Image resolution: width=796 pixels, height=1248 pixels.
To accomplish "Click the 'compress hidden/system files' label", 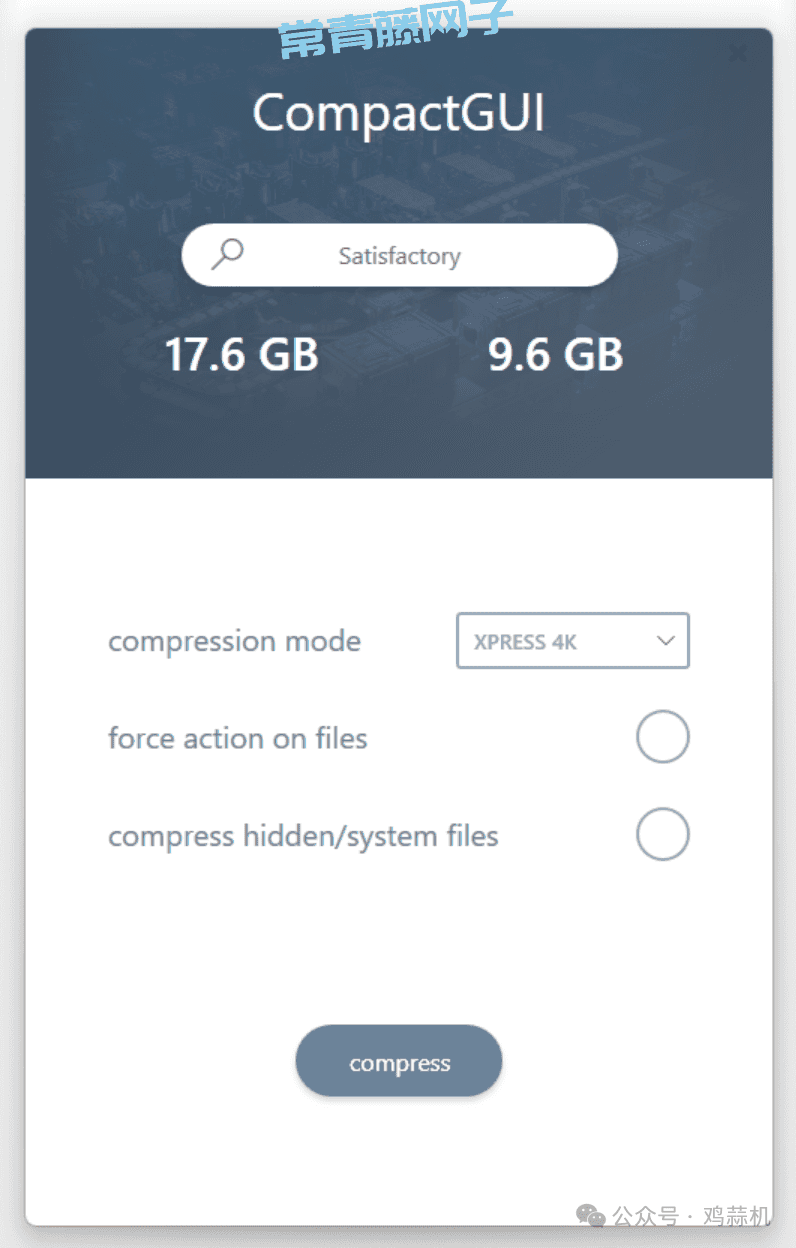I will tap(303, 836).
